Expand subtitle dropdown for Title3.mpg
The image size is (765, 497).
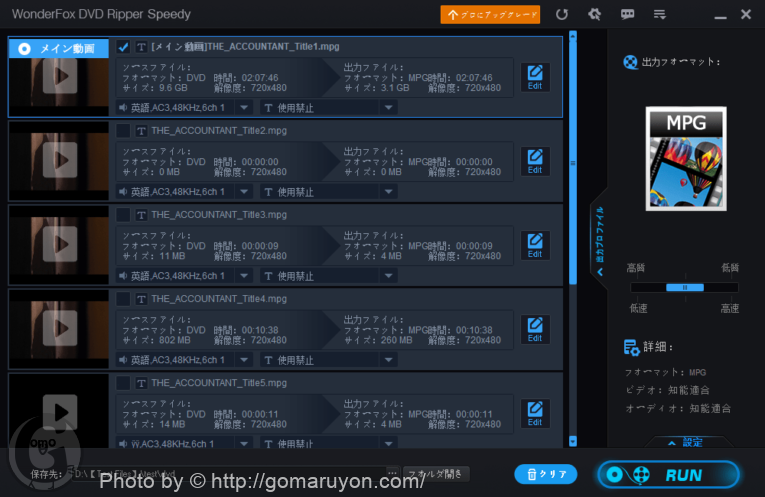click(x=388, y=276)
